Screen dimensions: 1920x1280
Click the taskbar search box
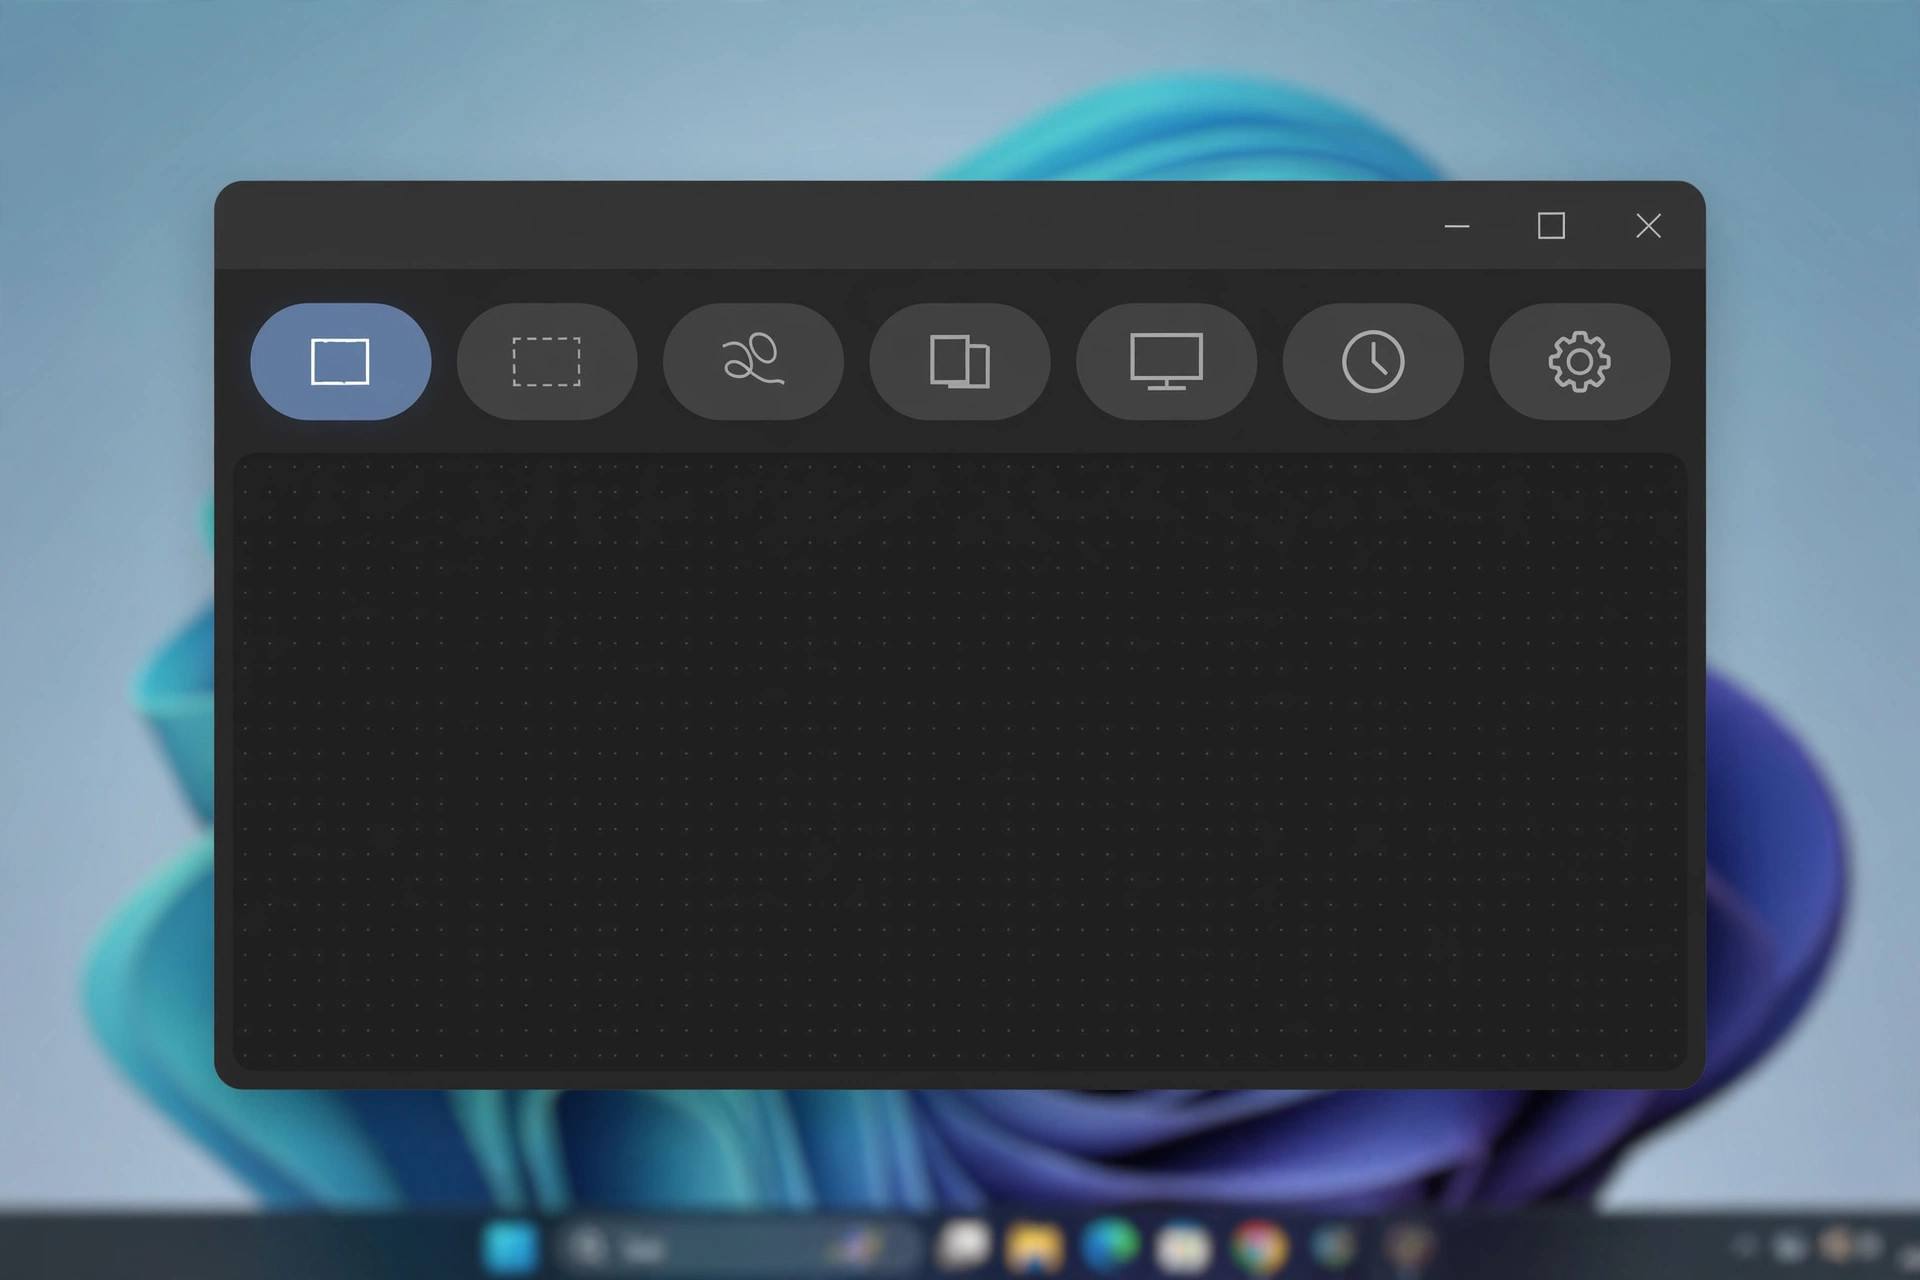pyautogui.click(x=737, y=1247)
